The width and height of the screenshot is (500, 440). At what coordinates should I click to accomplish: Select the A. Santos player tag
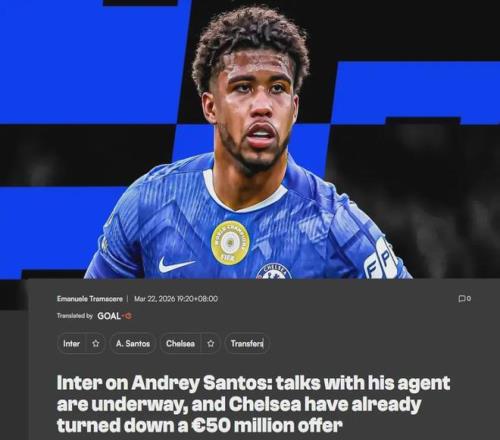pyautogui.click(x=133, y=343)
